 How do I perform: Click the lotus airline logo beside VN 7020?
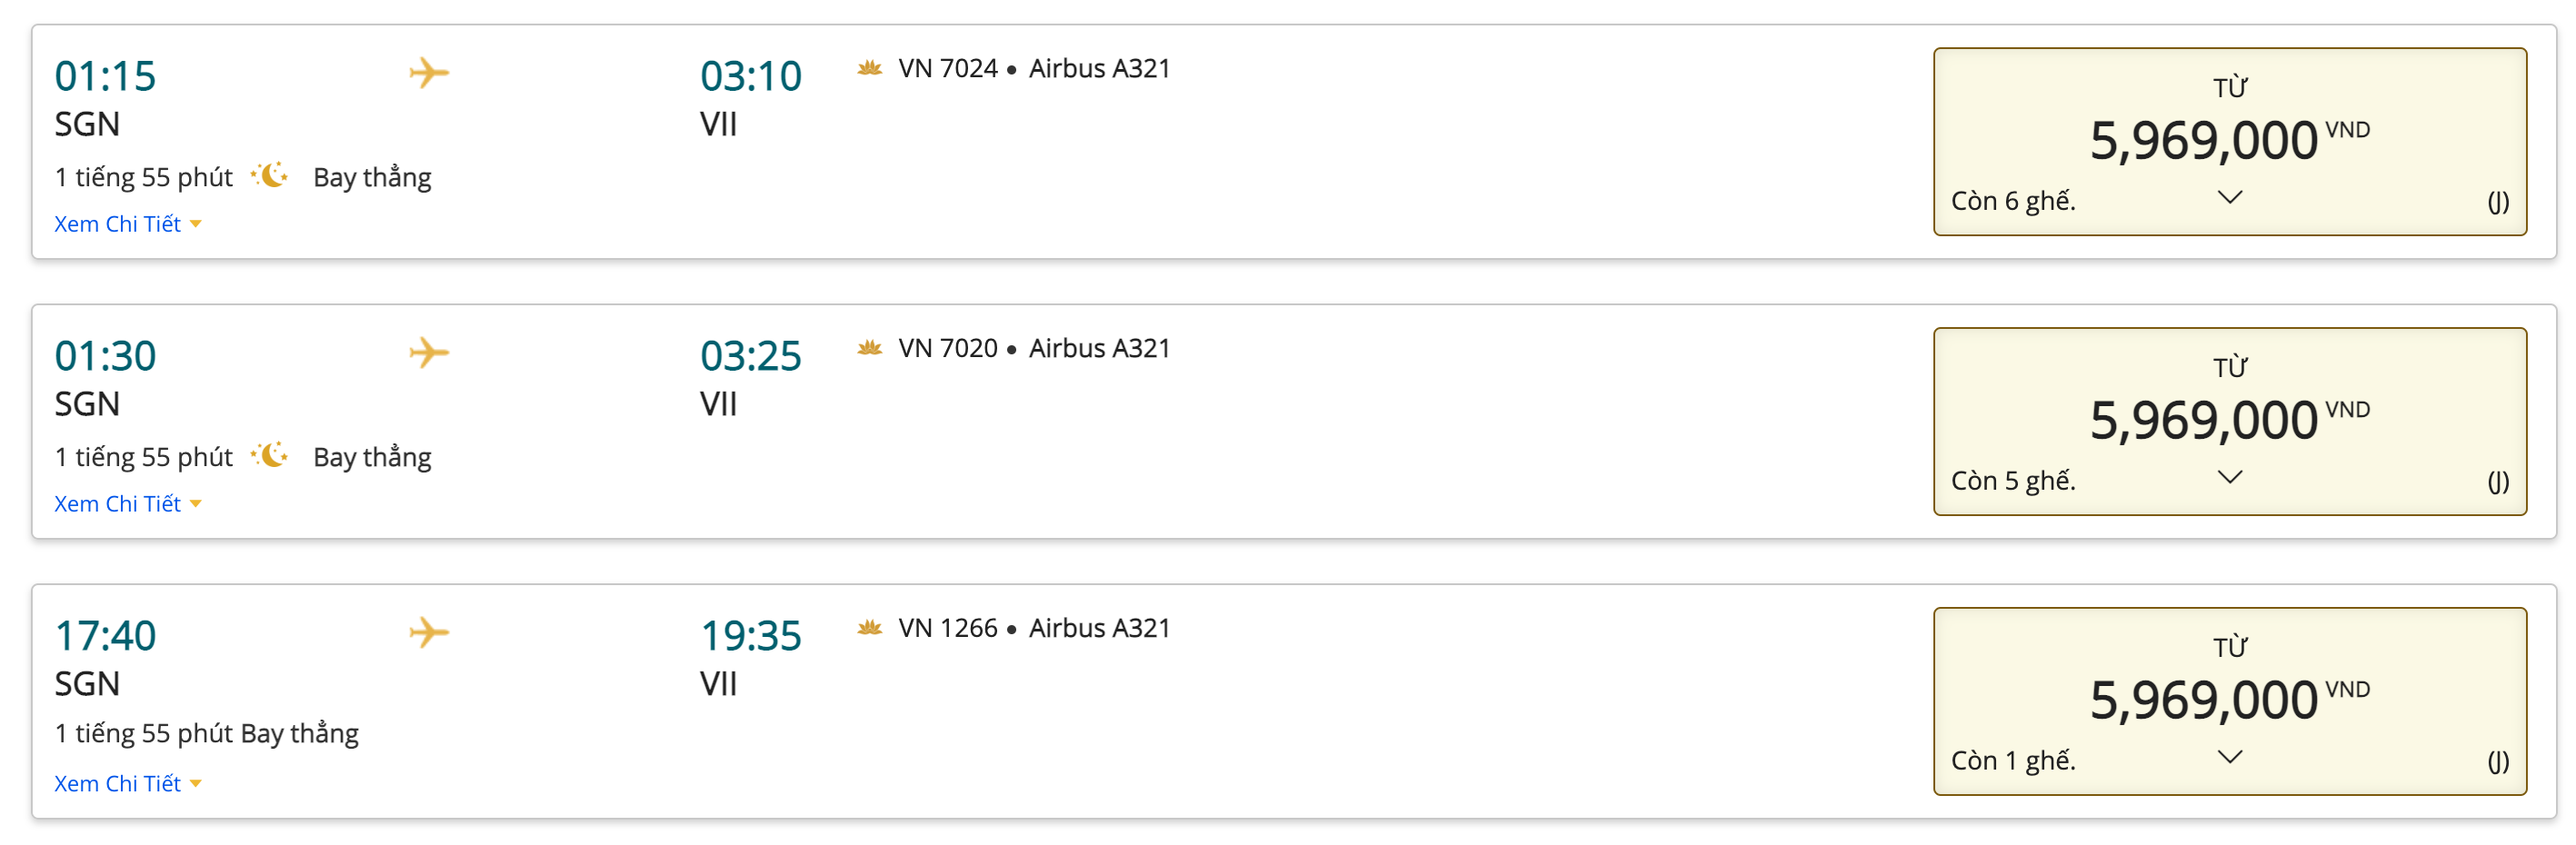click(x=869, y=348)
